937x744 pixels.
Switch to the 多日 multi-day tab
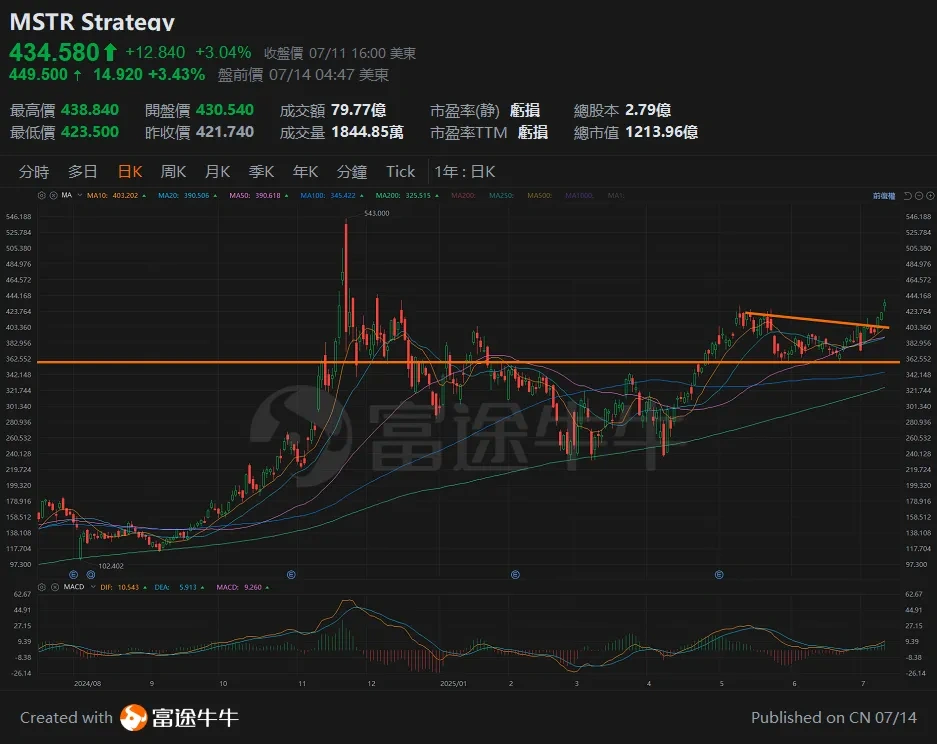click(82, 172)
